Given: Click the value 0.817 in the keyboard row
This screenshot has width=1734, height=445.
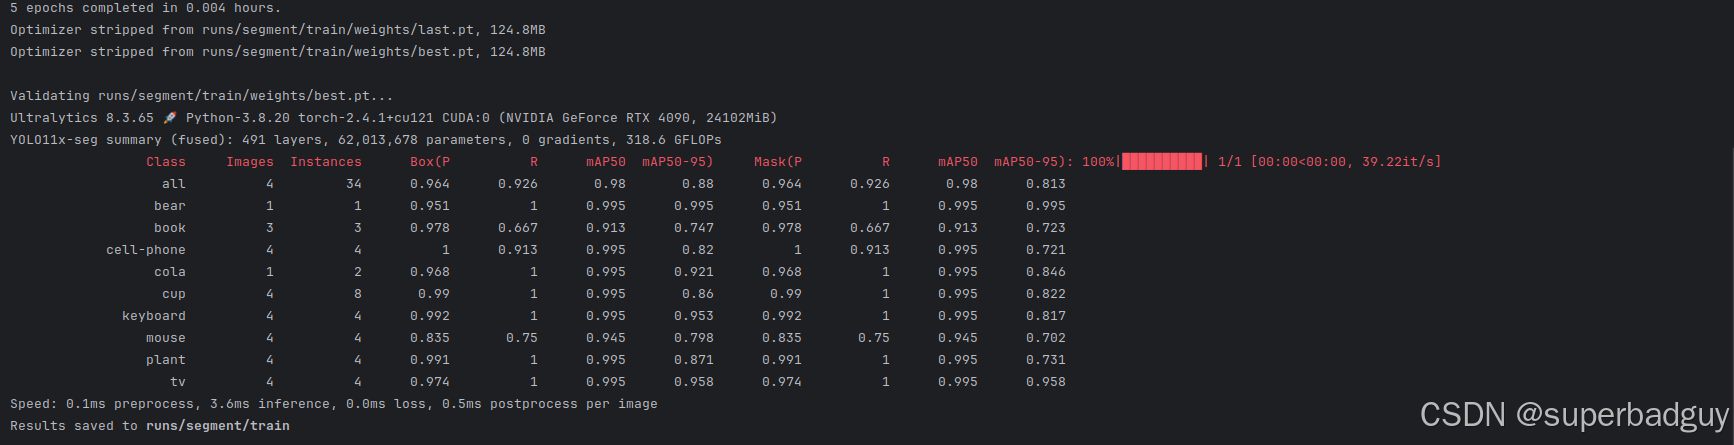Looking at the screenshot, I should 1046,316.
